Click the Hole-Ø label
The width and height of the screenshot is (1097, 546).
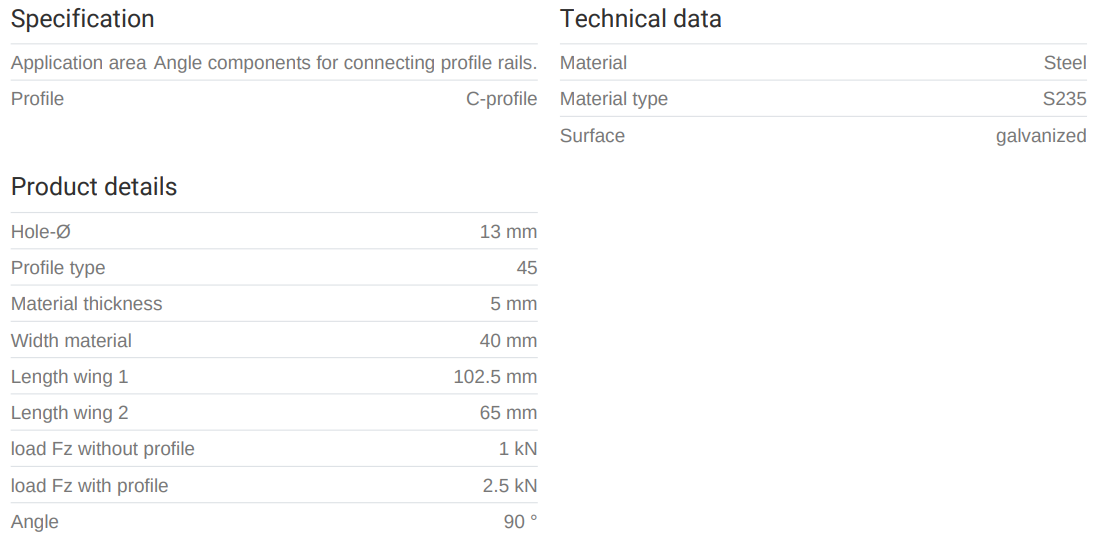click(x=41, y=232)
